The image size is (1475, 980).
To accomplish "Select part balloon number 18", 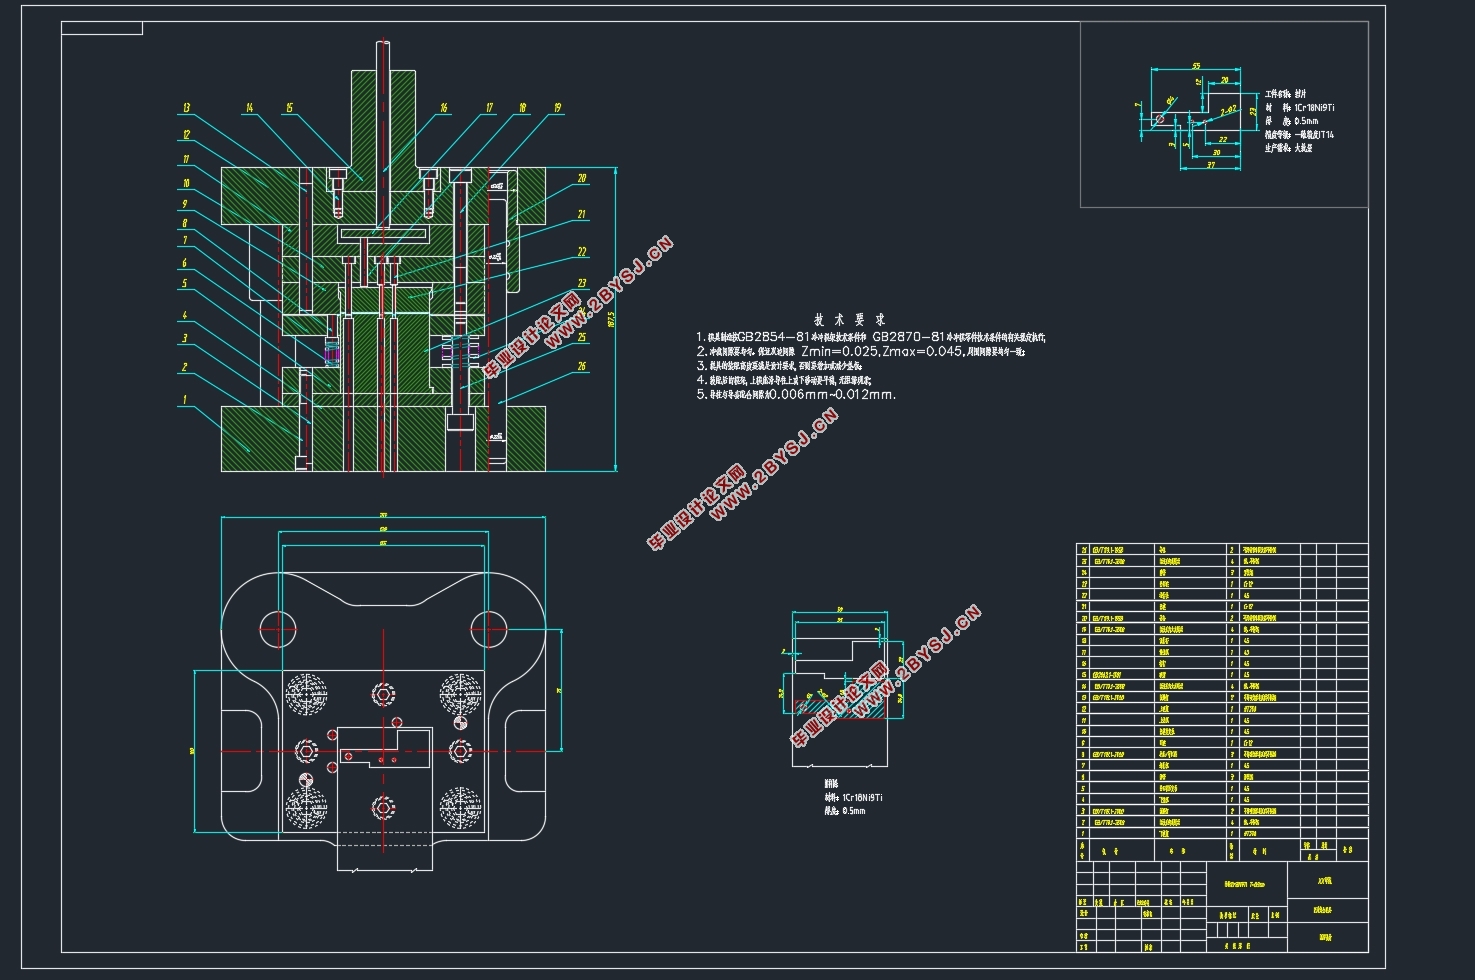I will [x=522, y=108].
